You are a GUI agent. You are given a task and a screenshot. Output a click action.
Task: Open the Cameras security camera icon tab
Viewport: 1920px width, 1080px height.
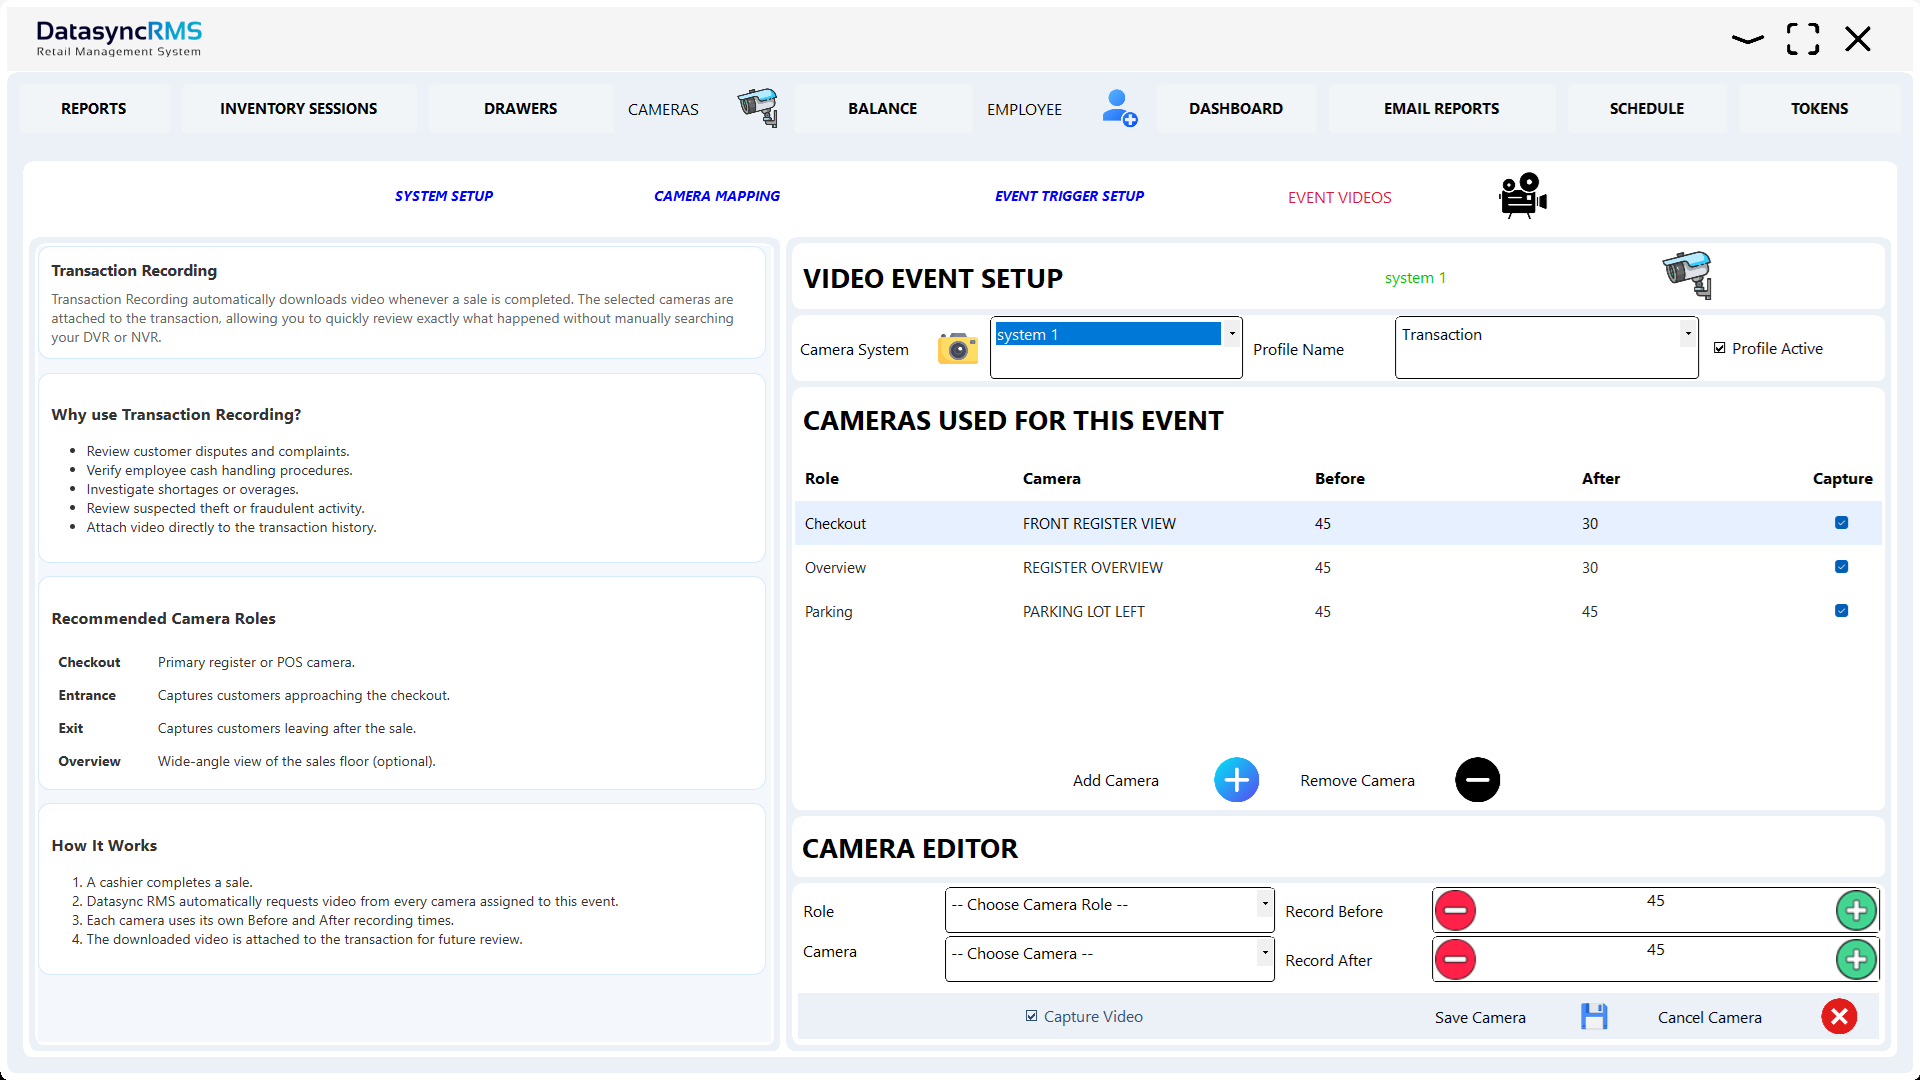[758, 107]
